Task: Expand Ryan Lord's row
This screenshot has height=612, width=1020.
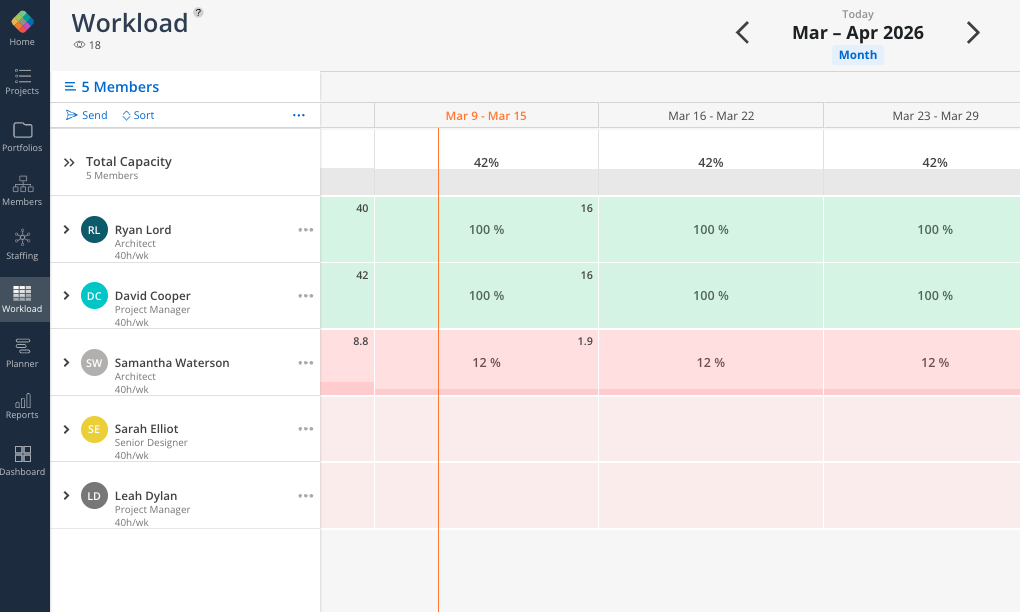Action: click(x=67, y=229)
